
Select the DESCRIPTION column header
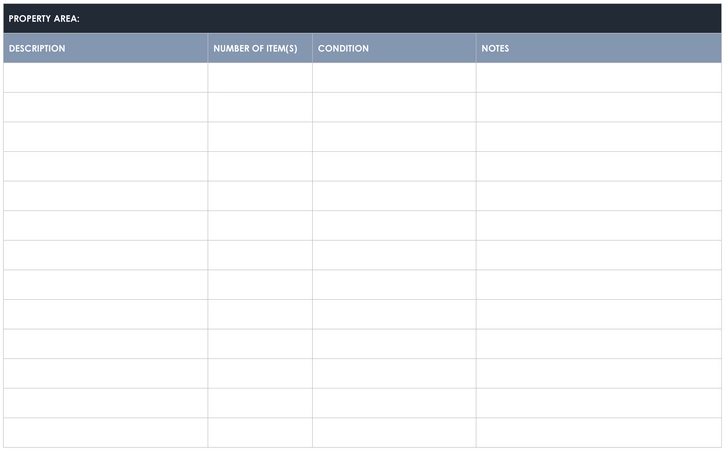(x=105, y=48)
